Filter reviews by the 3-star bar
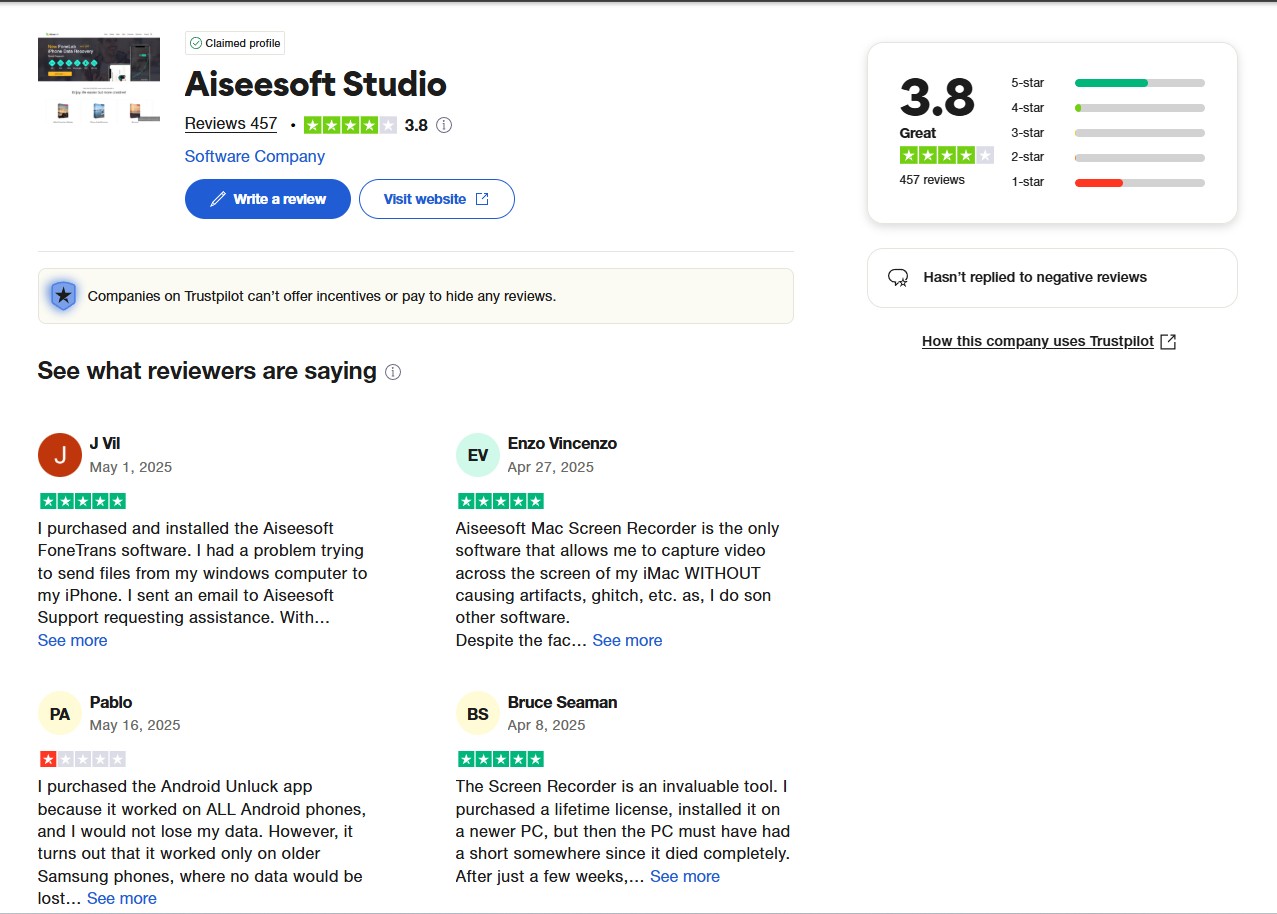 click(x=1140, y=133)
